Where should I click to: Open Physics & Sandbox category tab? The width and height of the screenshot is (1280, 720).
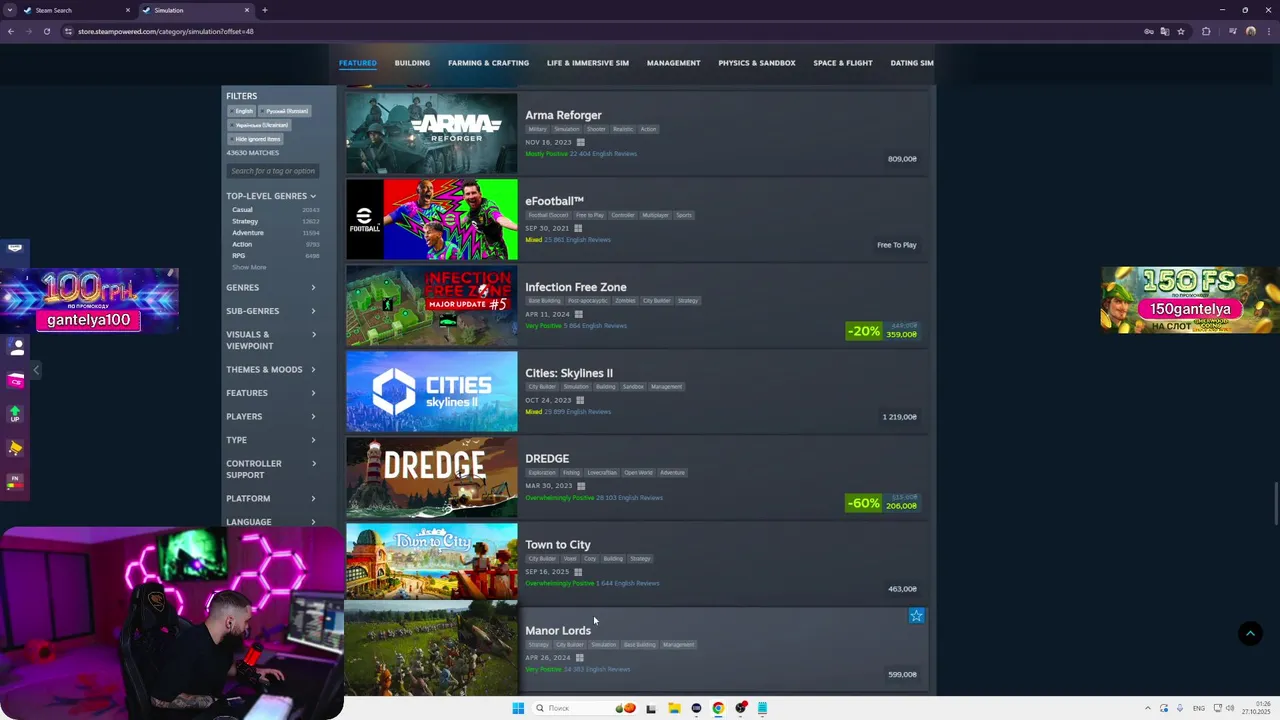click(757, 63)
